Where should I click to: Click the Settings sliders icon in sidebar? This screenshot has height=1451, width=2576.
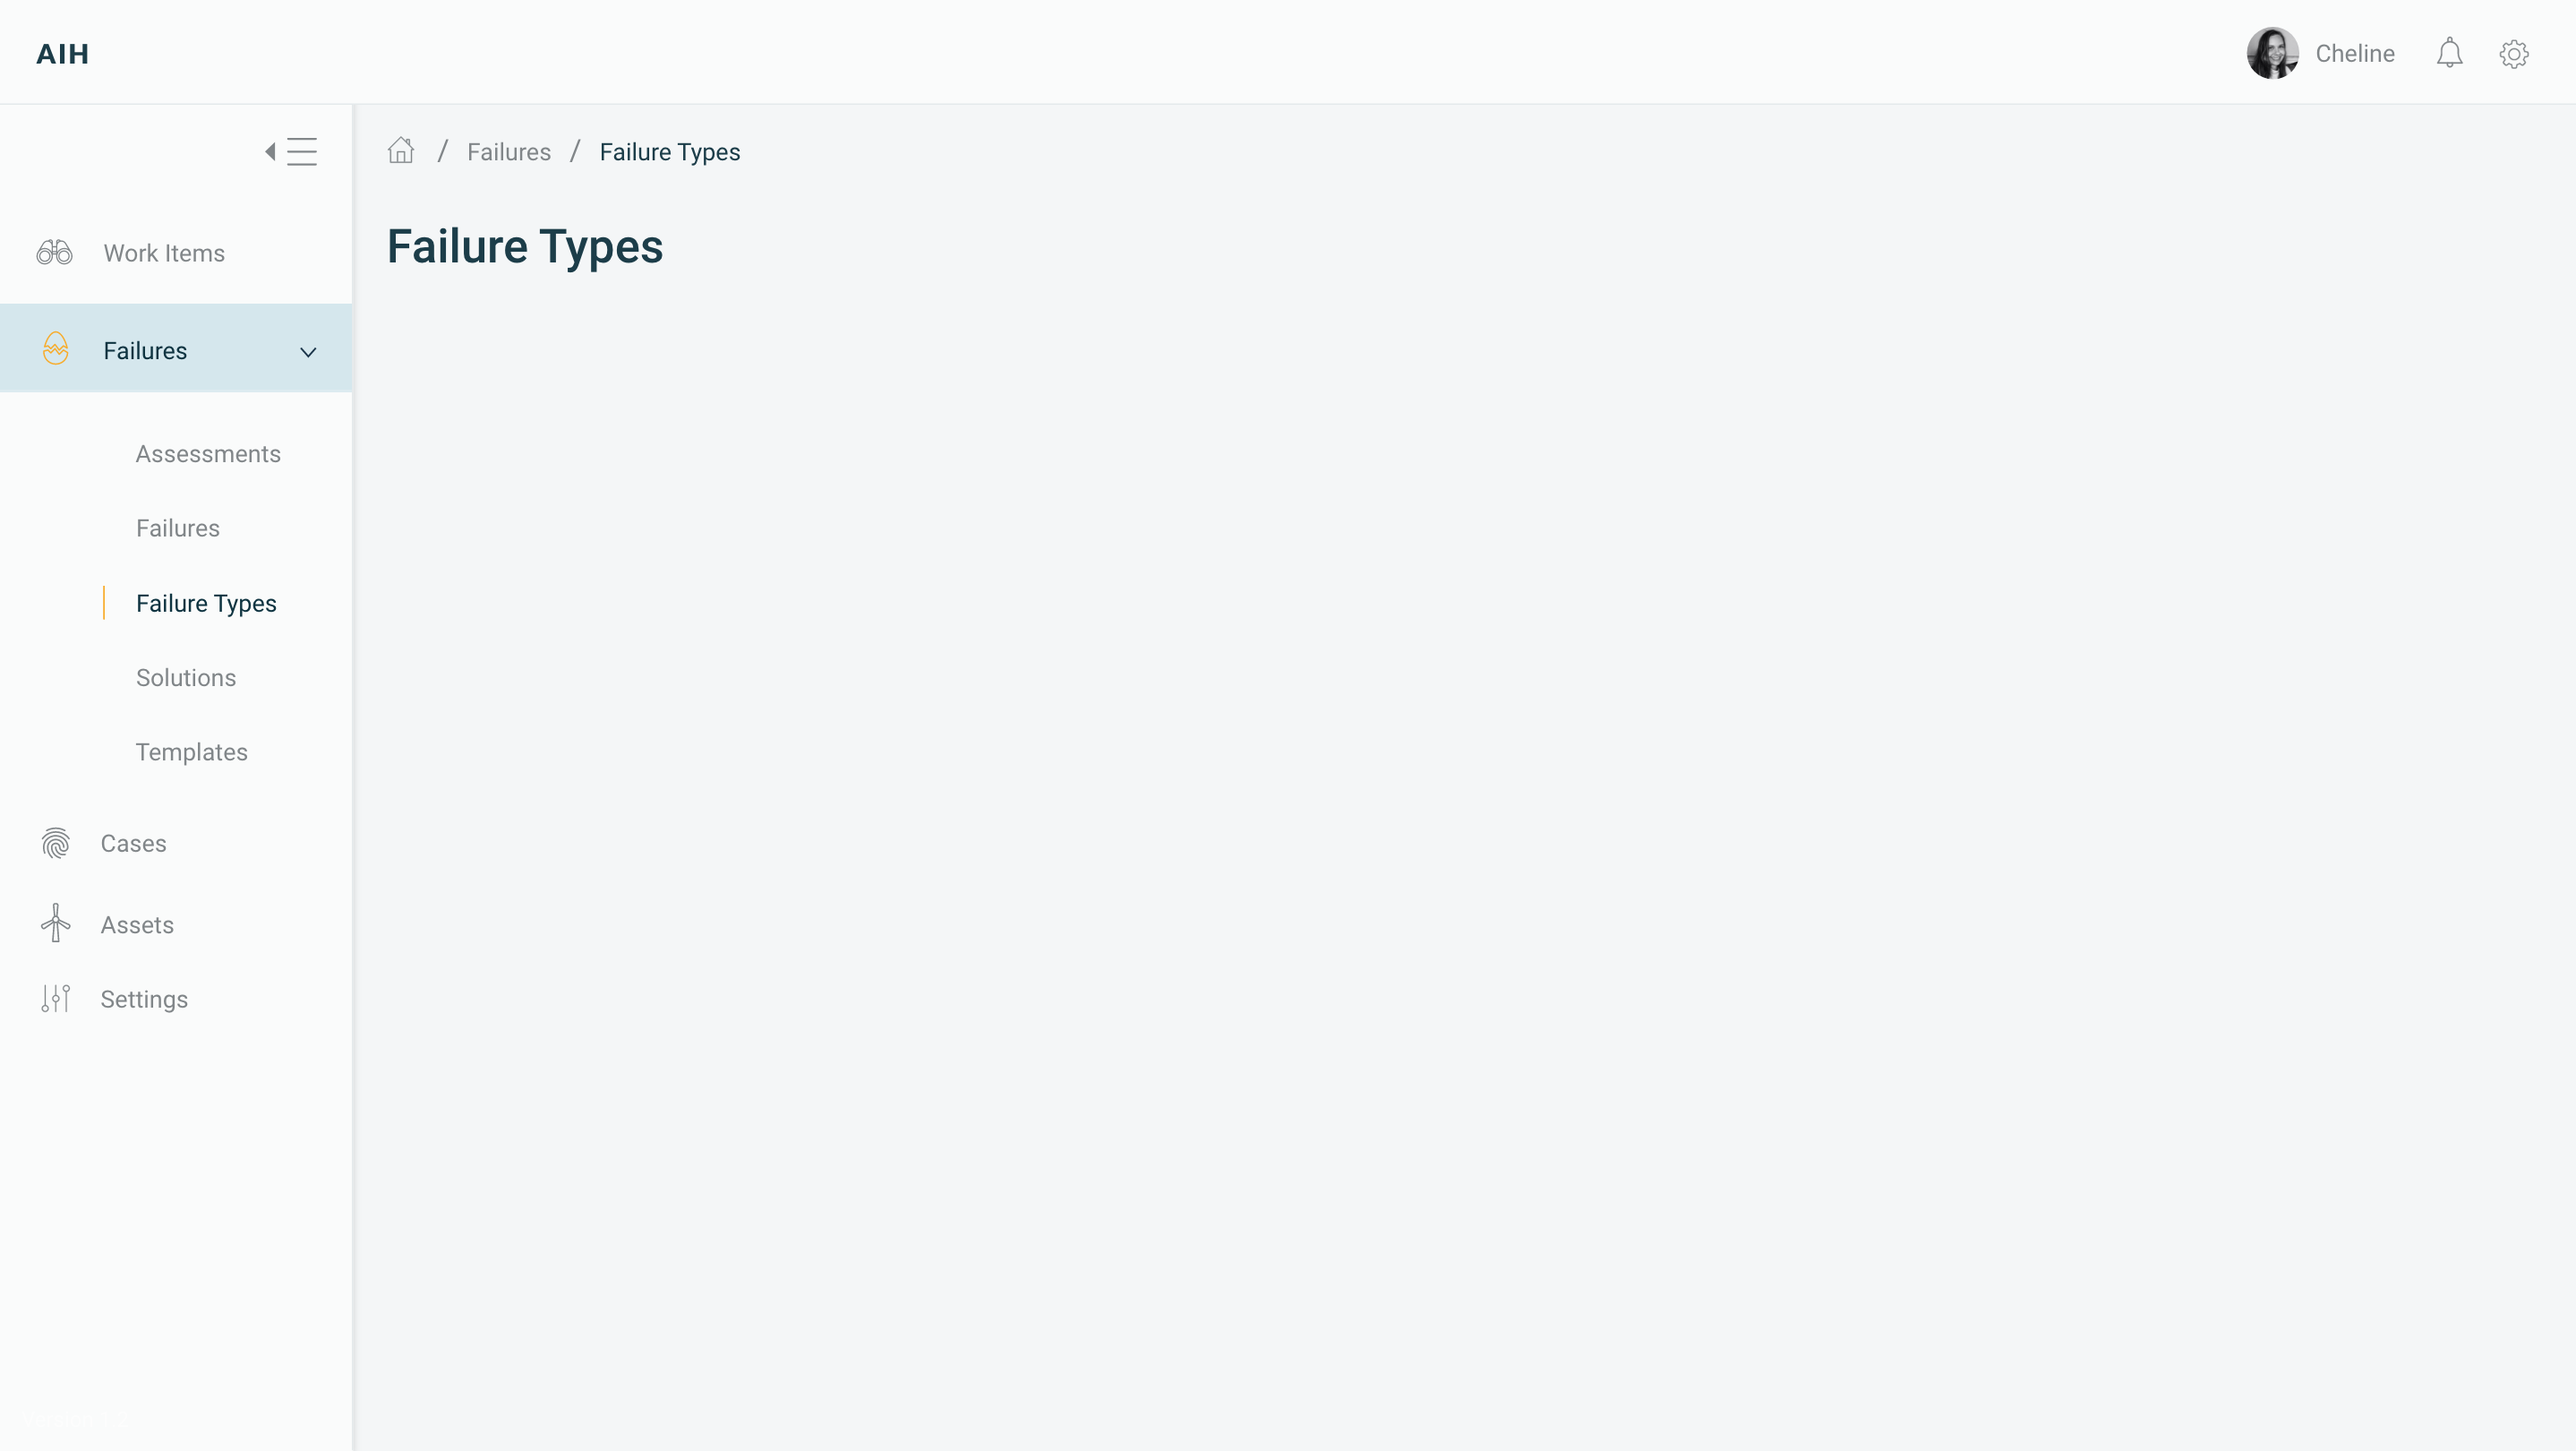pos(56,998)
